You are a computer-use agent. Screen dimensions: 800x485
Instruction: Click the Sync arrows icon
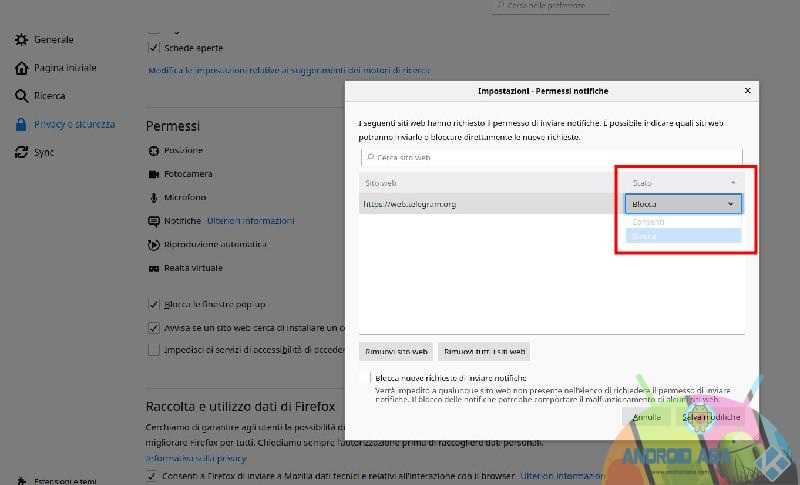pos(21,153)
